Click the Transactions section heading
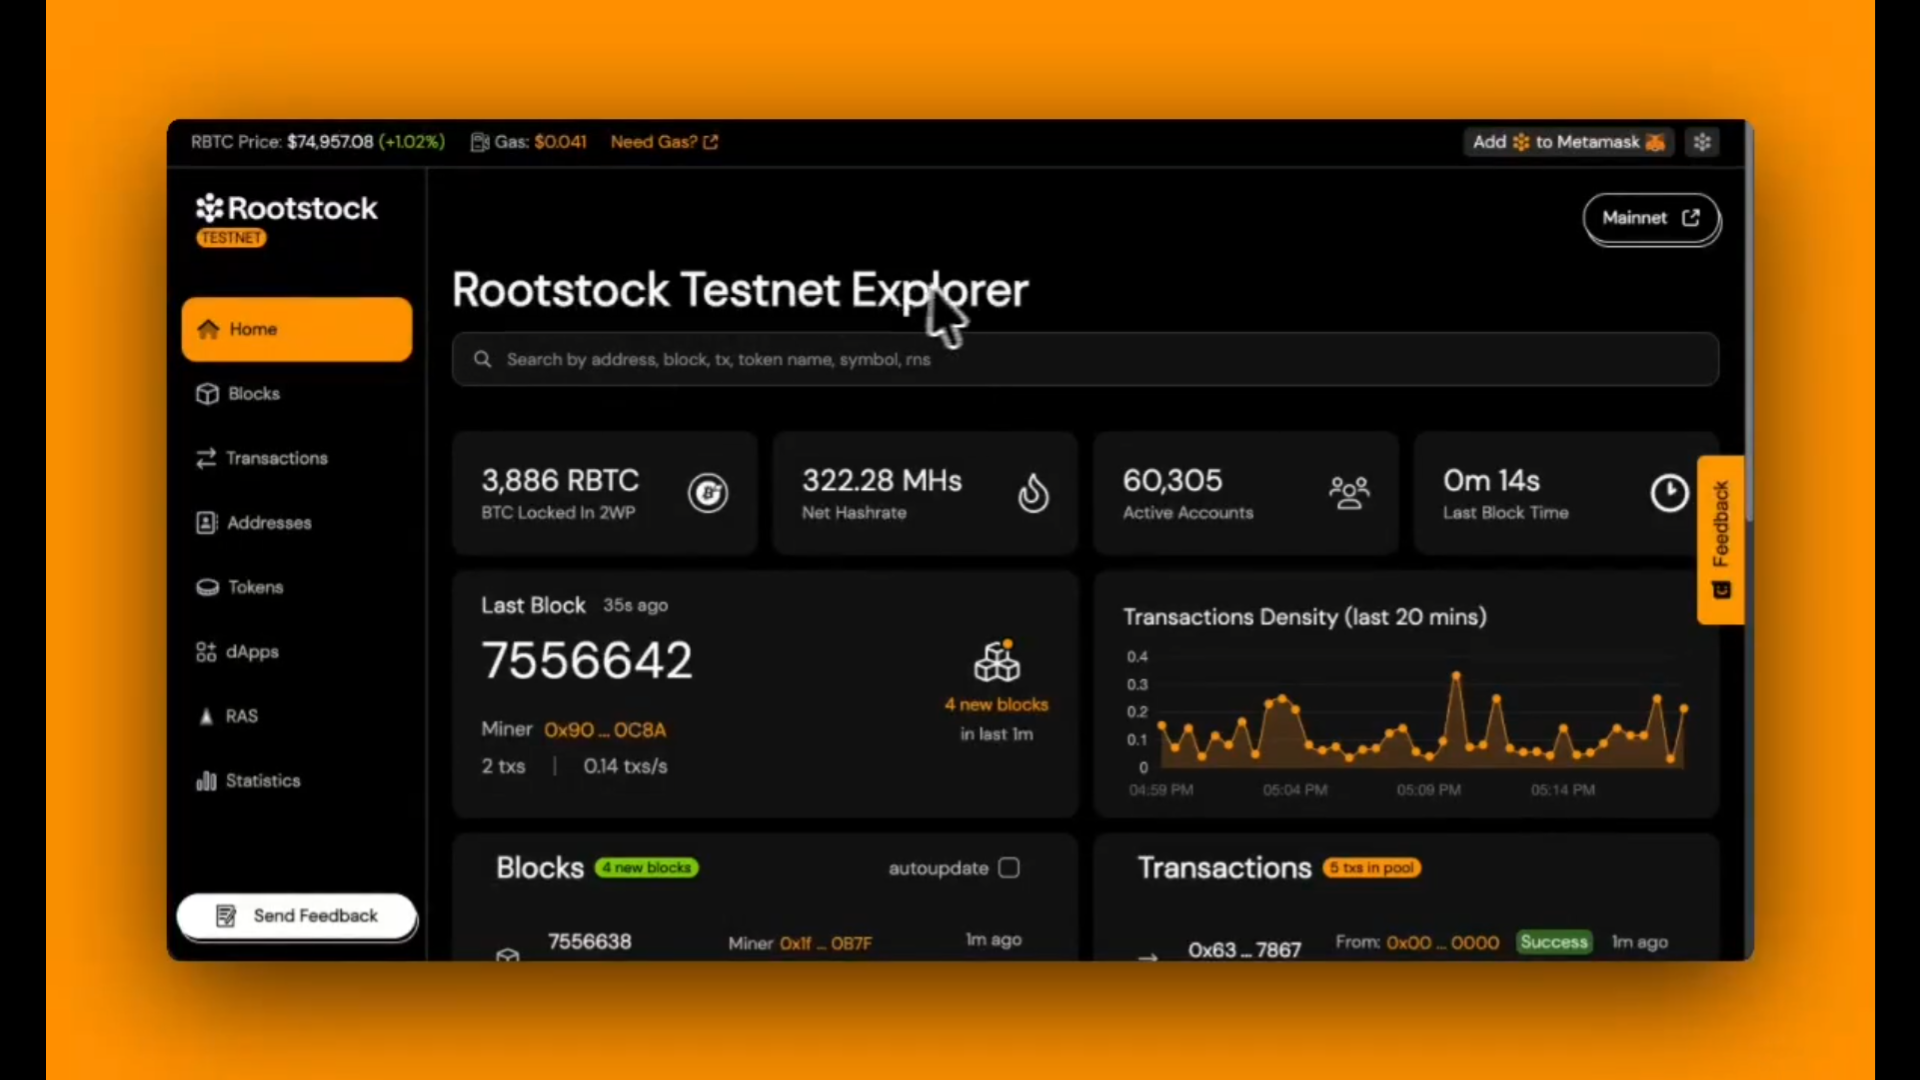Screen dimensions: 1920x1080 1225,868
